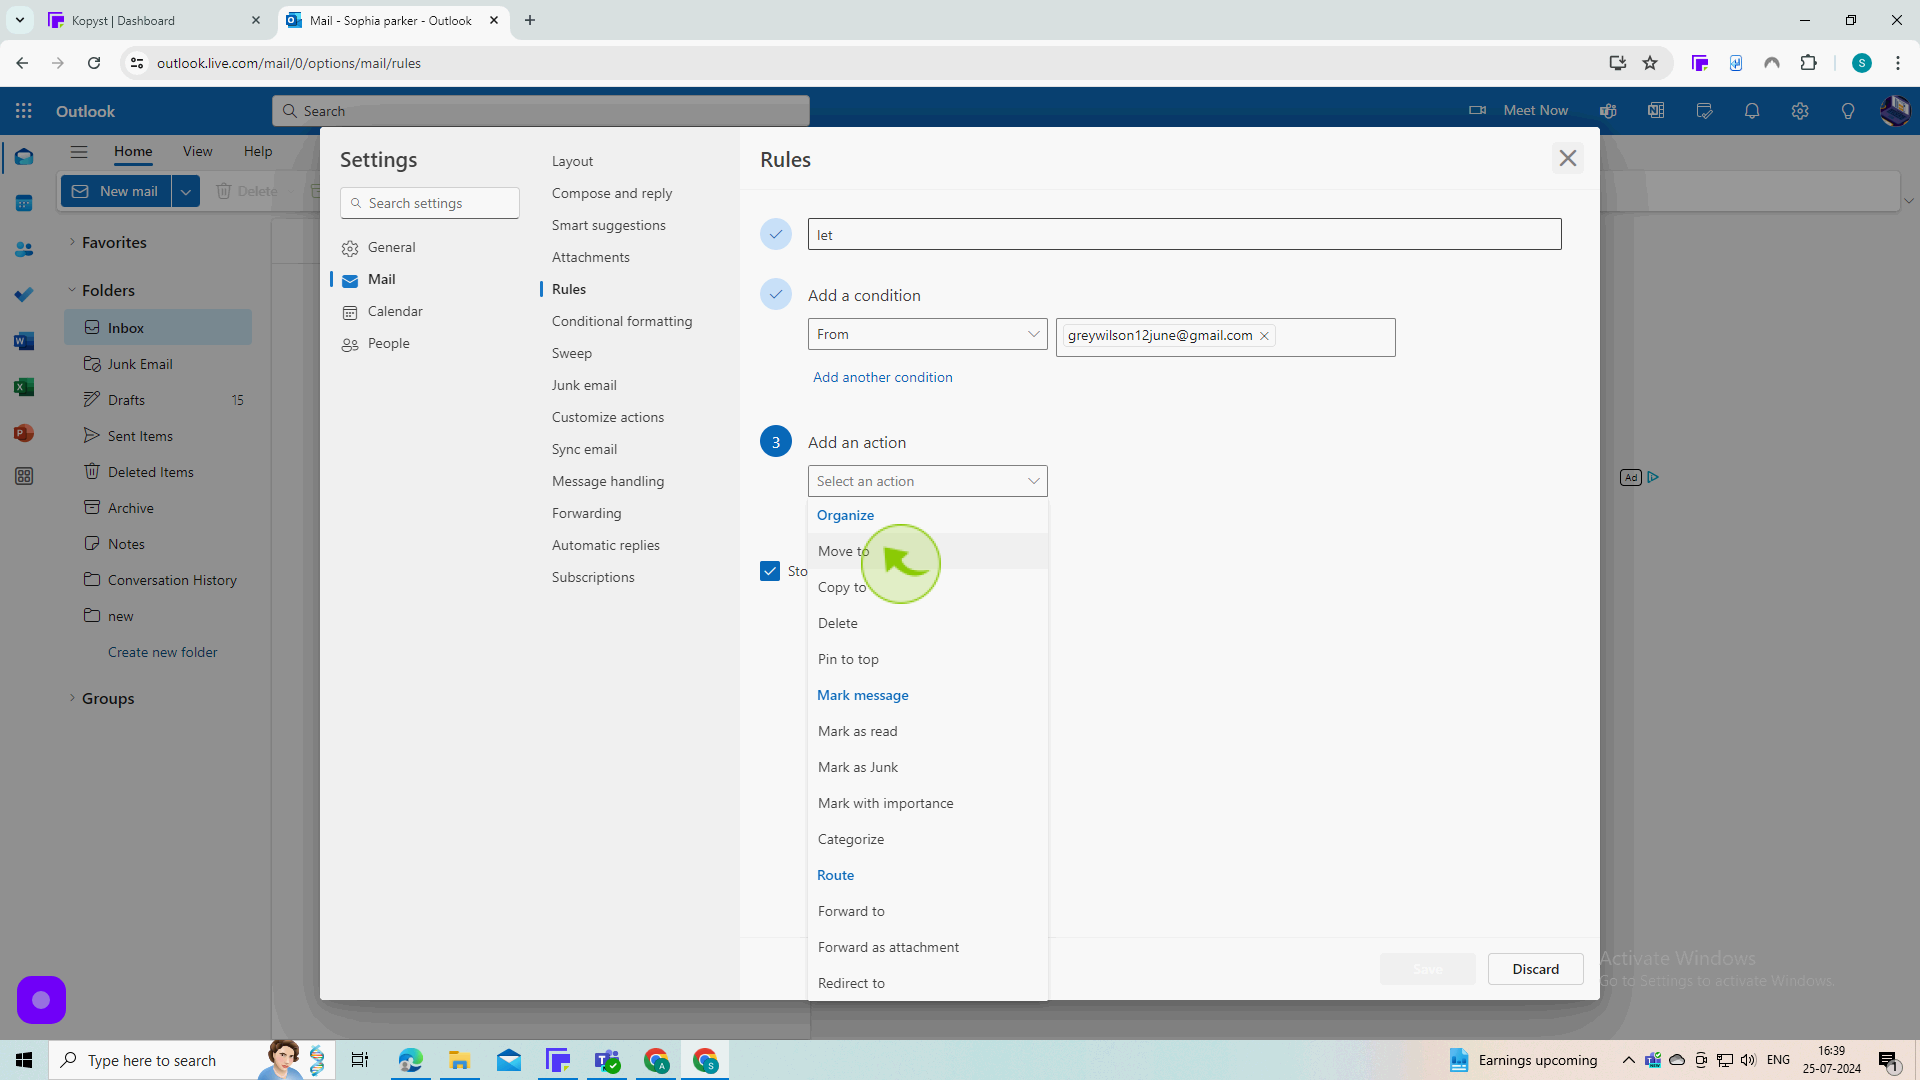The image size is (1920, 1080).
Task: Click the Tips lightbulb icon
Action: click(x=1848, y=111)
